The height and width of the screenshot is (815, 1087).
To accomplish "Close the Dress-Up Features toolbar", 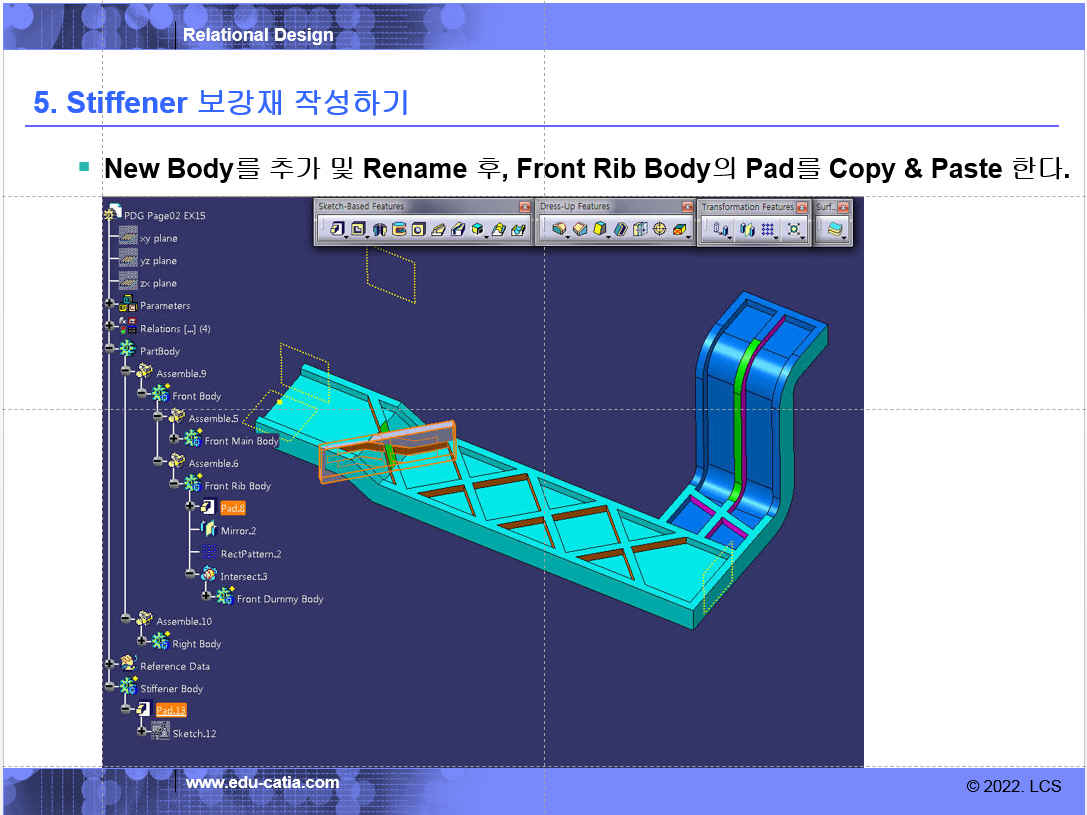I will pyautogui.click(x=687, y=207).
